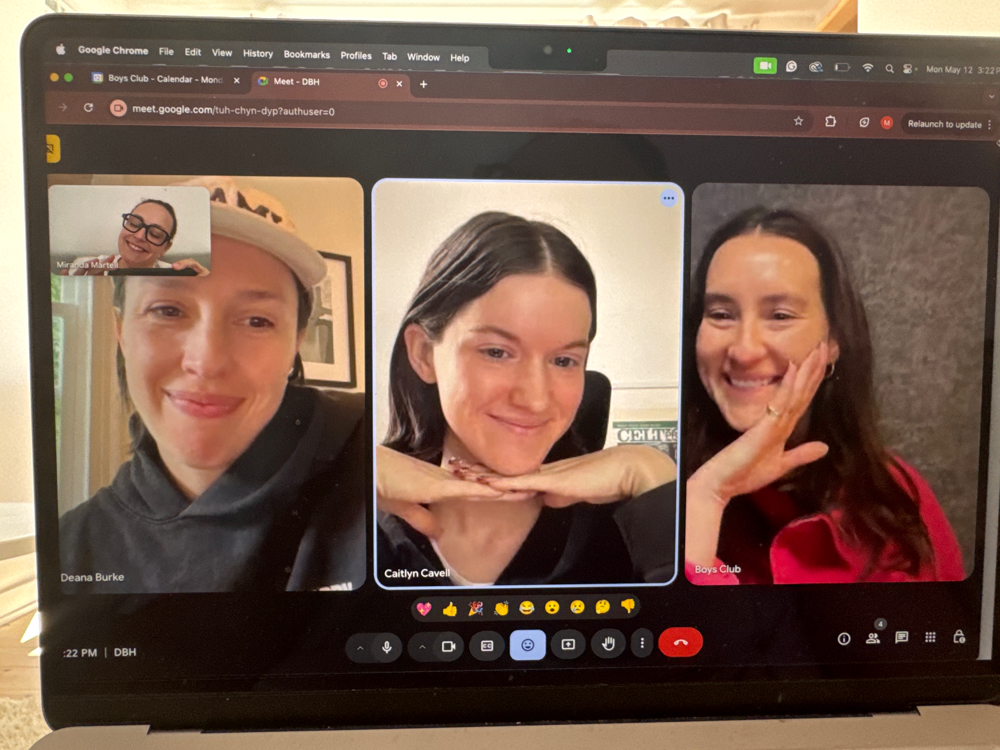
Task: Send the clapping hands reaction
Action: [x=501, y=608]
